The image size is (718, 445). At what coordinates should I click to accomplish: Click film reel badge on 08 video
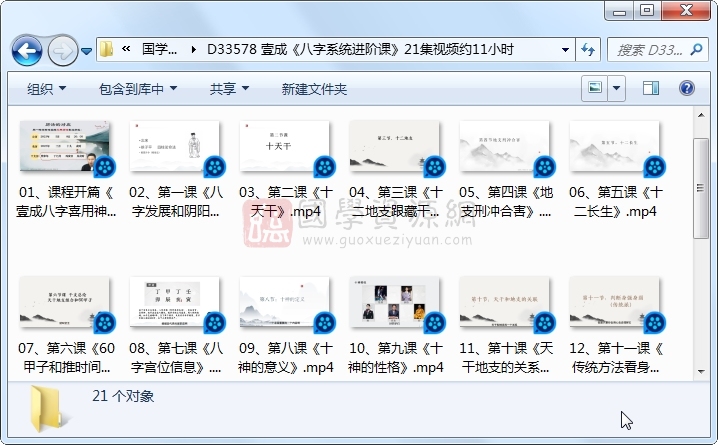(x=215, y=323)
